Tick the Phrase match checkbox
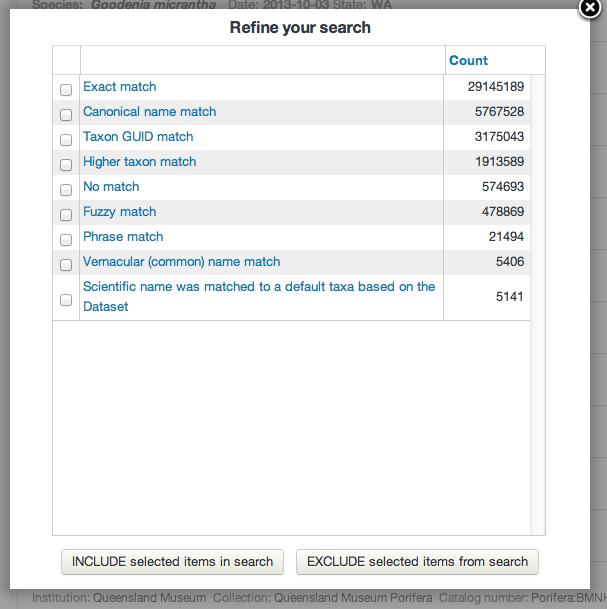The width and height of the screenshot is (607, 609). tap(66, 239)
